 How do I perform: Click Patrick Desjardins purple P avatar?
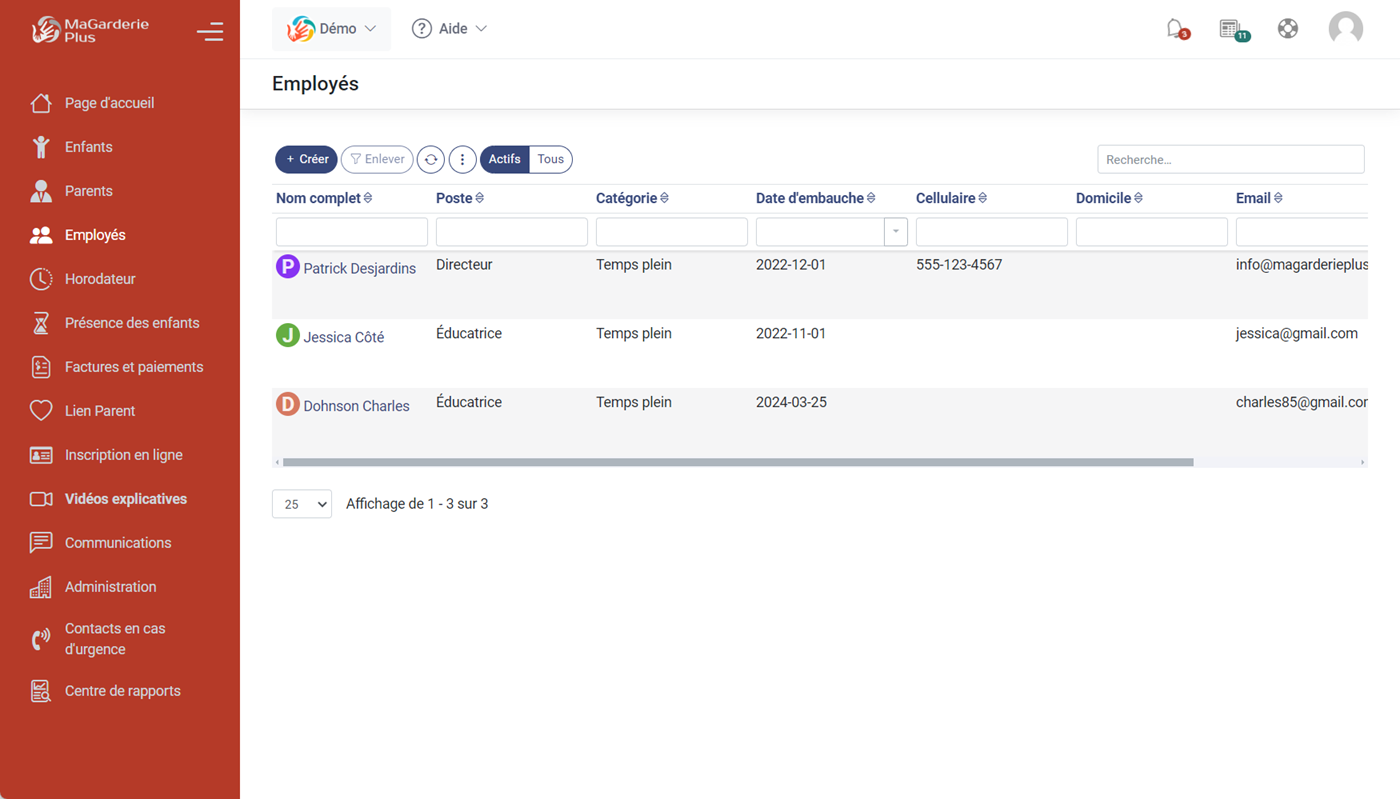288,267
